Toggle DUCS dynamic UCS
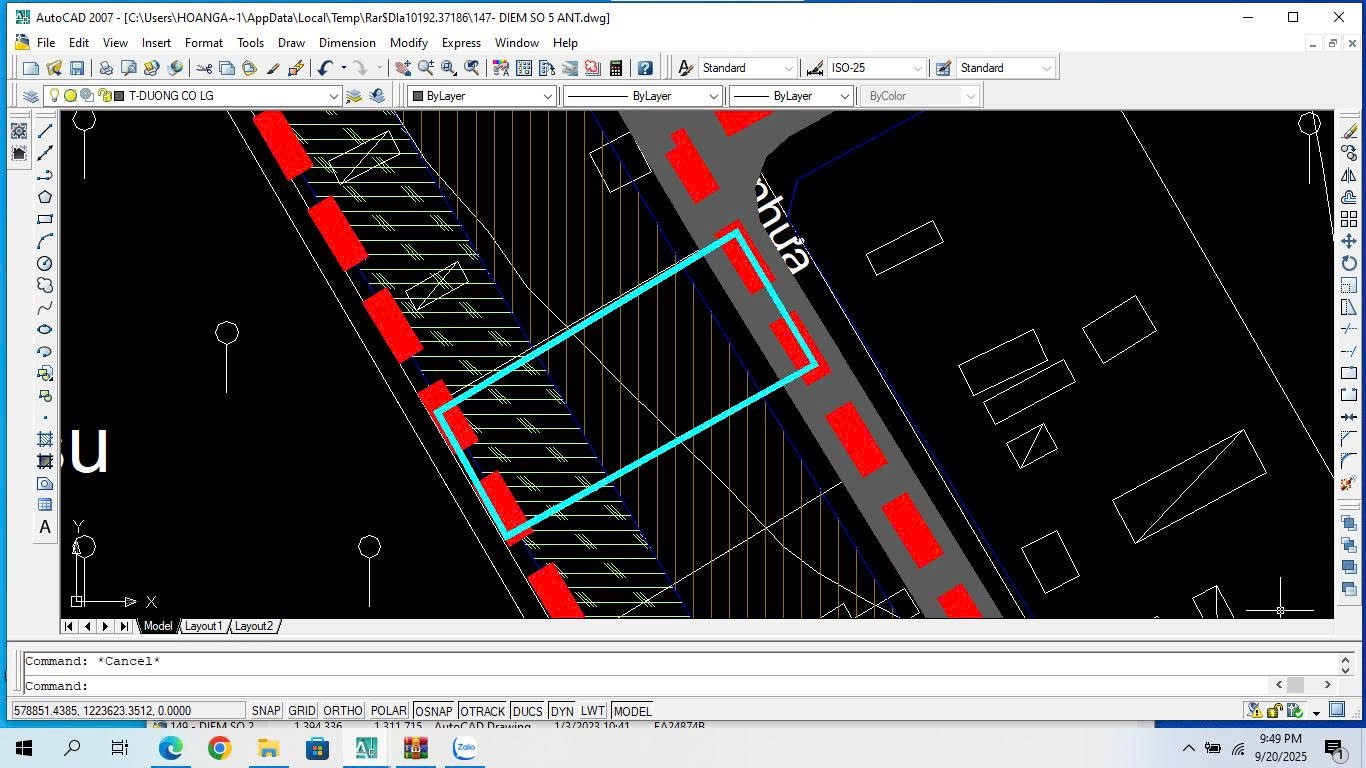This screenshot has height=768, width=1366. tap(527, 711)
